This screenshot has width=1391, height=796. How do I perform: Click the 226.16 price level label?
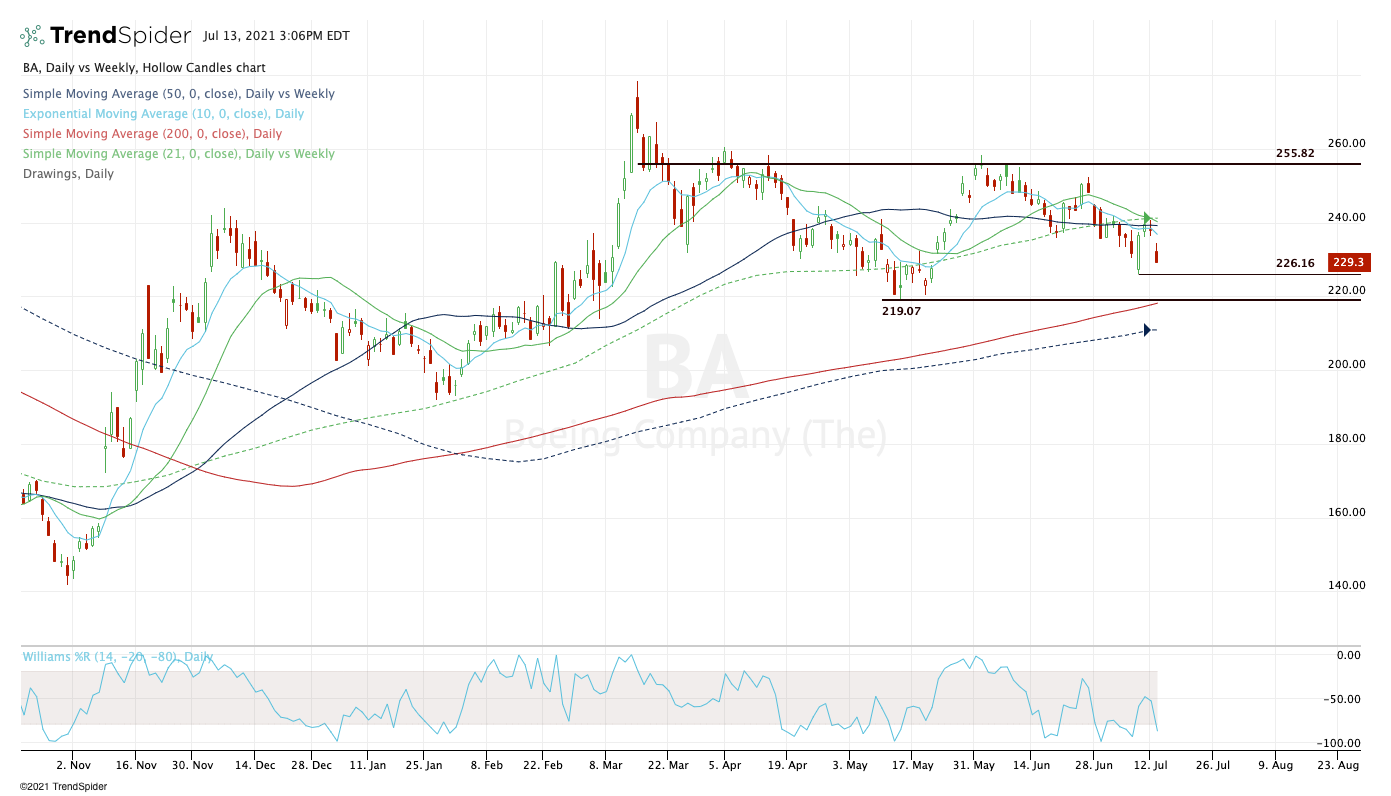point(1295,264)
